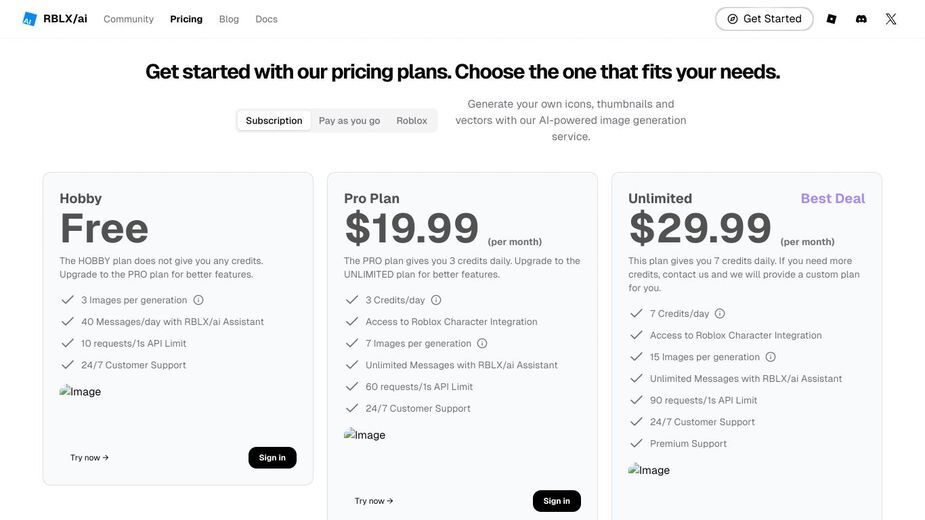
Task: Click the broken Image thumbnail in Unlimited plan
Action: 649,470
